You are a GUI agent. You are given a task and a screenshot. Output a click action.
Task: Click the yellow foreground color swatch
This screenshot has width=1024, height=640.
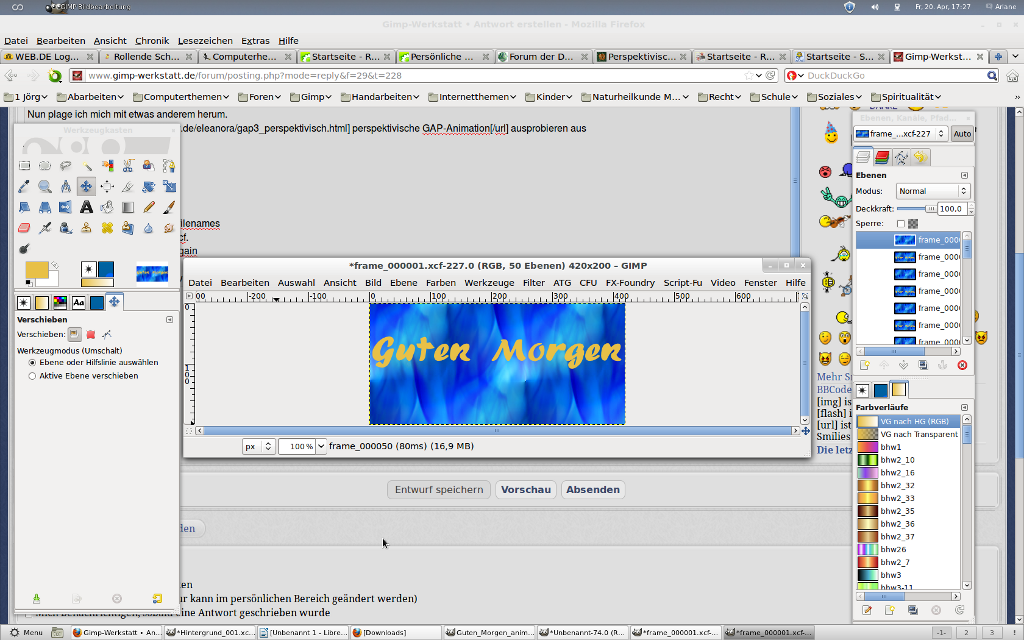36,270
